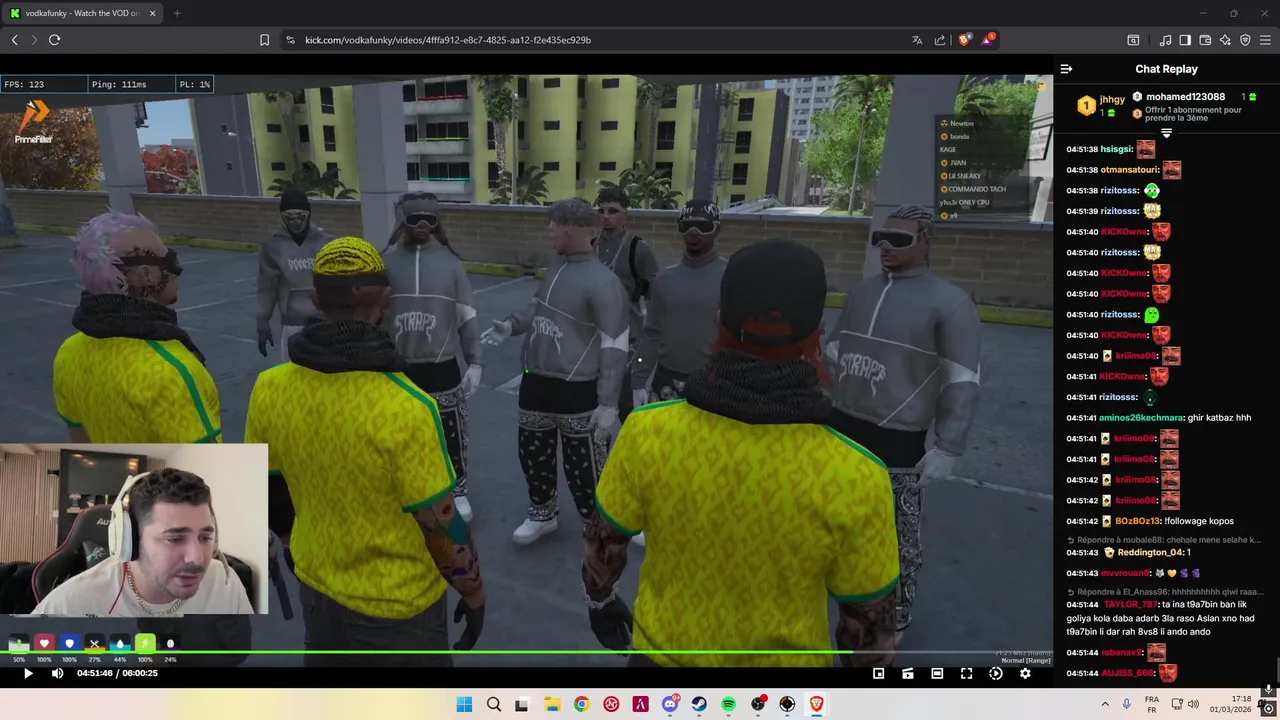The height and width of the screenshot is (720, 1280).
Task: Change the playback speed
Action: click(x=996, y=674)
